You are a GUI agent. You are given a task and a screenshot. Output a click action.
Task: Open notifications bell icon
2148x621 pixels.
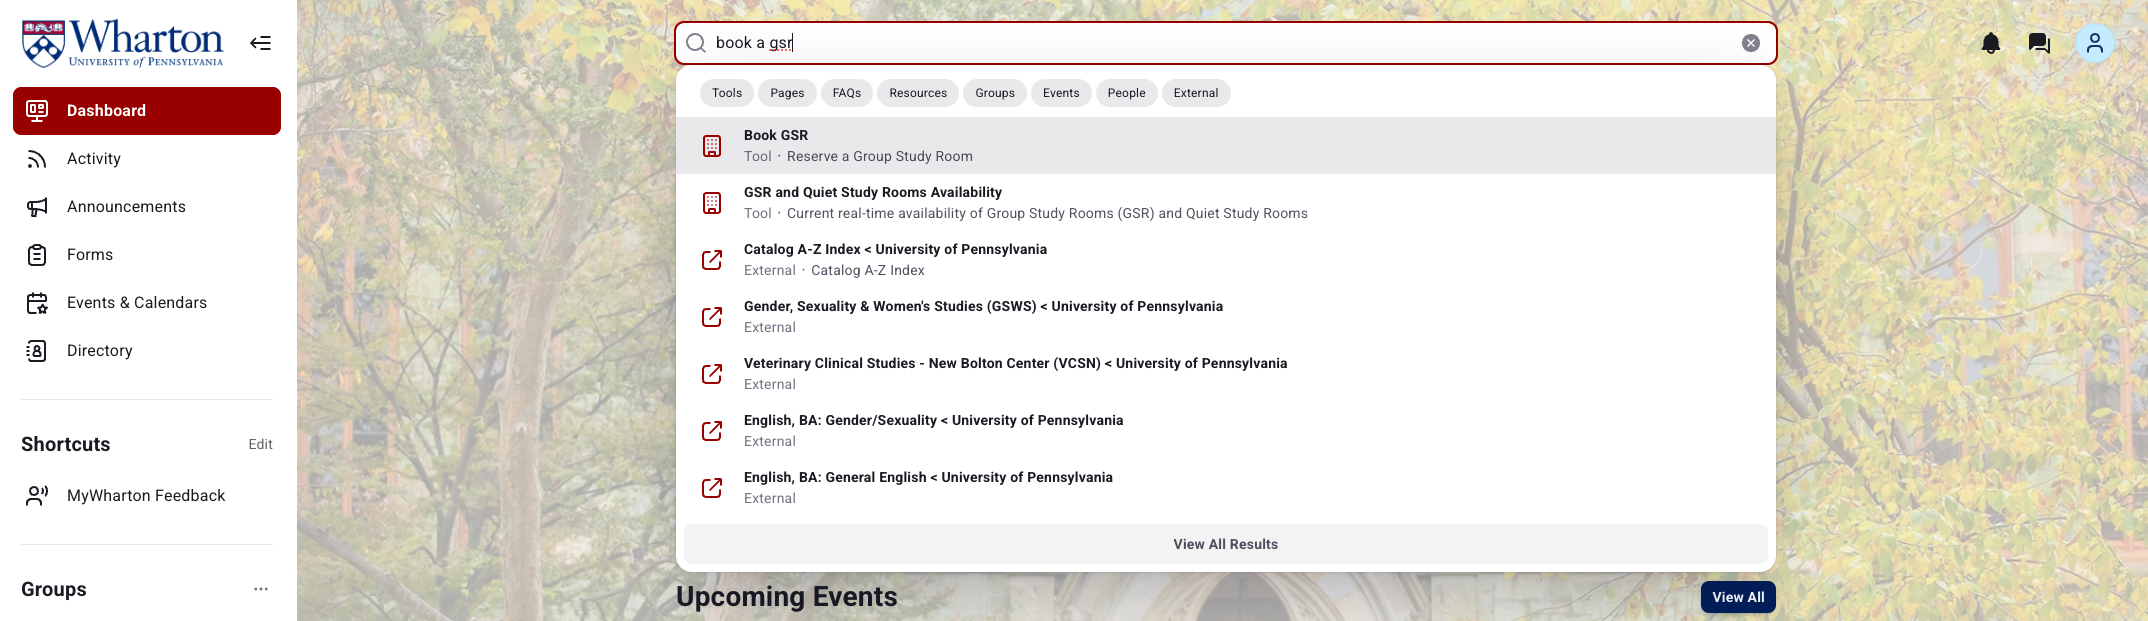tap(1991, 43)
